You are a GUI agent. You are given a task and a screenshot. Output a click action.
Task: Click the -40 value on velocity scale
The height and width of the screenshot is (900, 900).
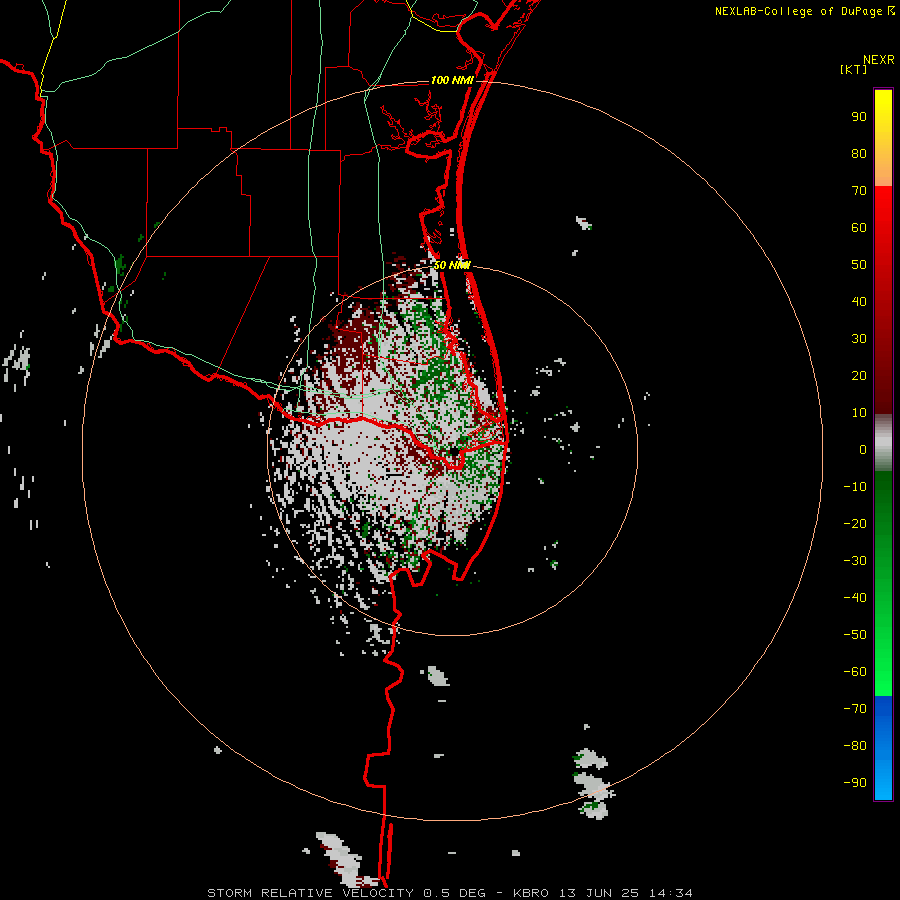pyautogui.click(x=855, y=598)
